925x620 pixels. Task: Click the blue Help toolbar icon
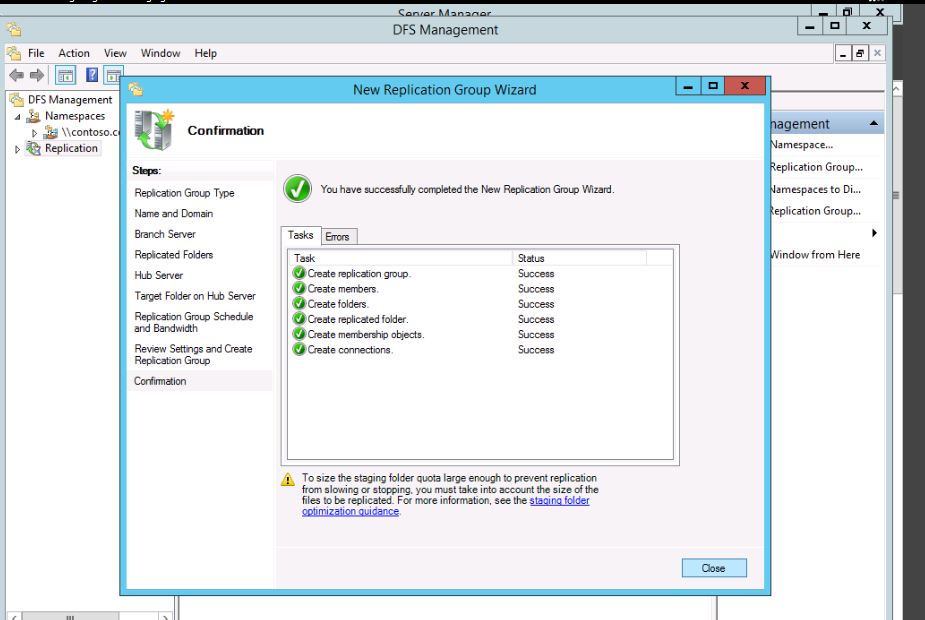pos(92,76)
